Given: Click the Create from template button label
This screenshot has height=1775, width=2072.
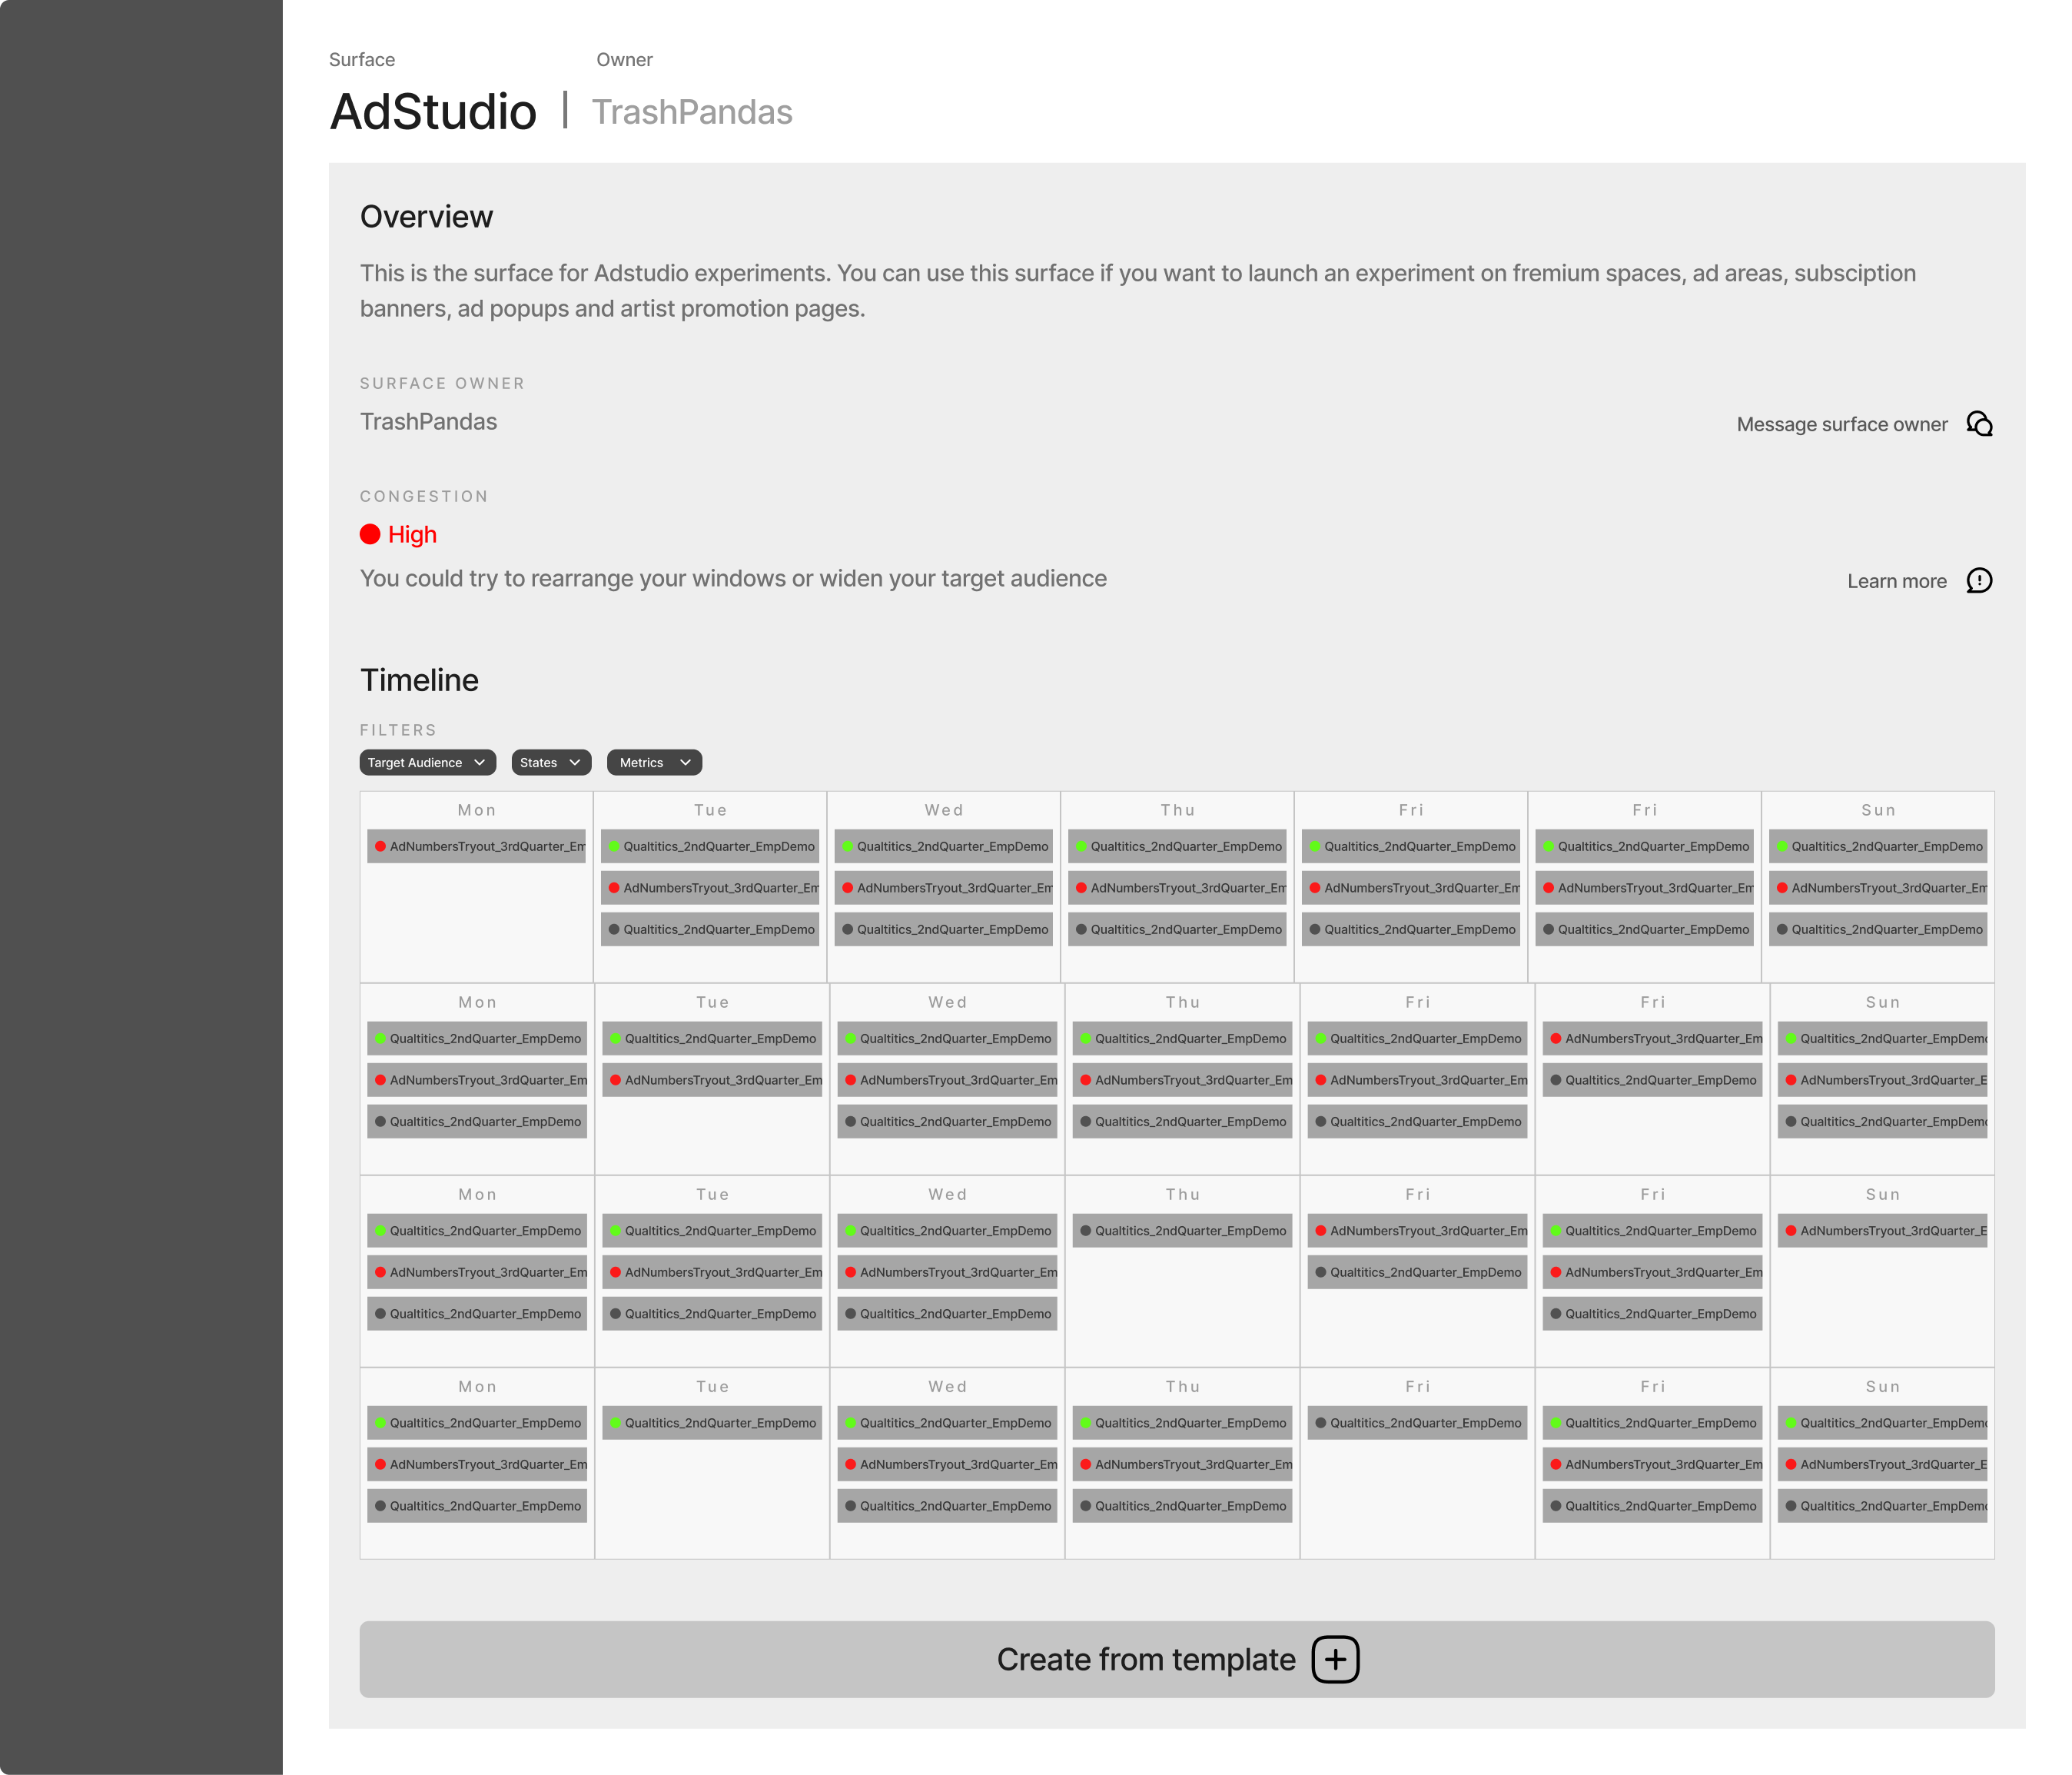Looking at the screenshot, I should [x=1146, y=1659].
